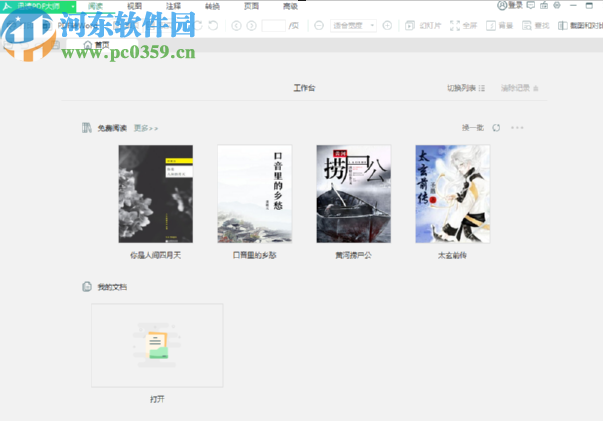The width and height of the screenshot is (603, 421).
Task: Start 幻灯片 slideshow mode
Action: 423,25
